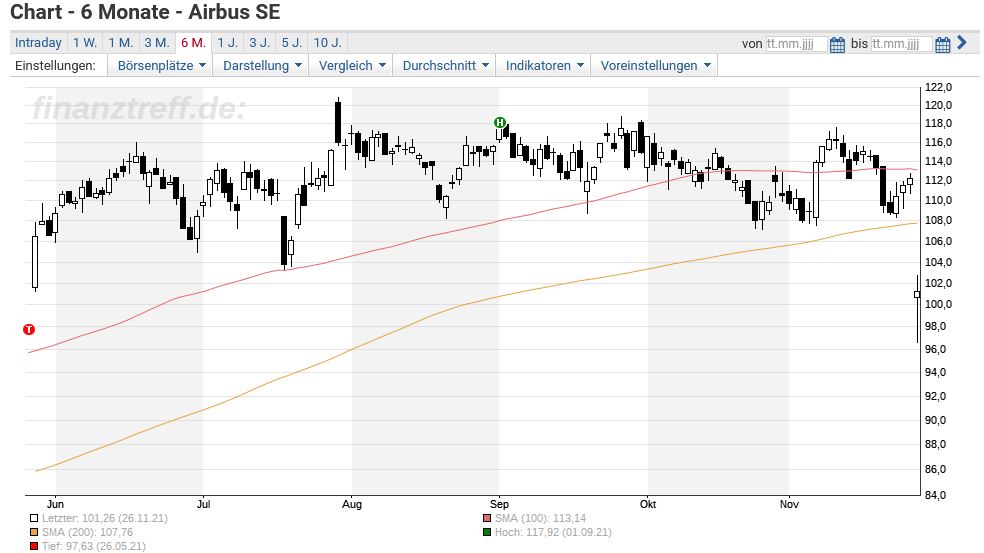Click the white Letzter legend swatch
Viewport: 984px width, 553px height.
point(34,519)
